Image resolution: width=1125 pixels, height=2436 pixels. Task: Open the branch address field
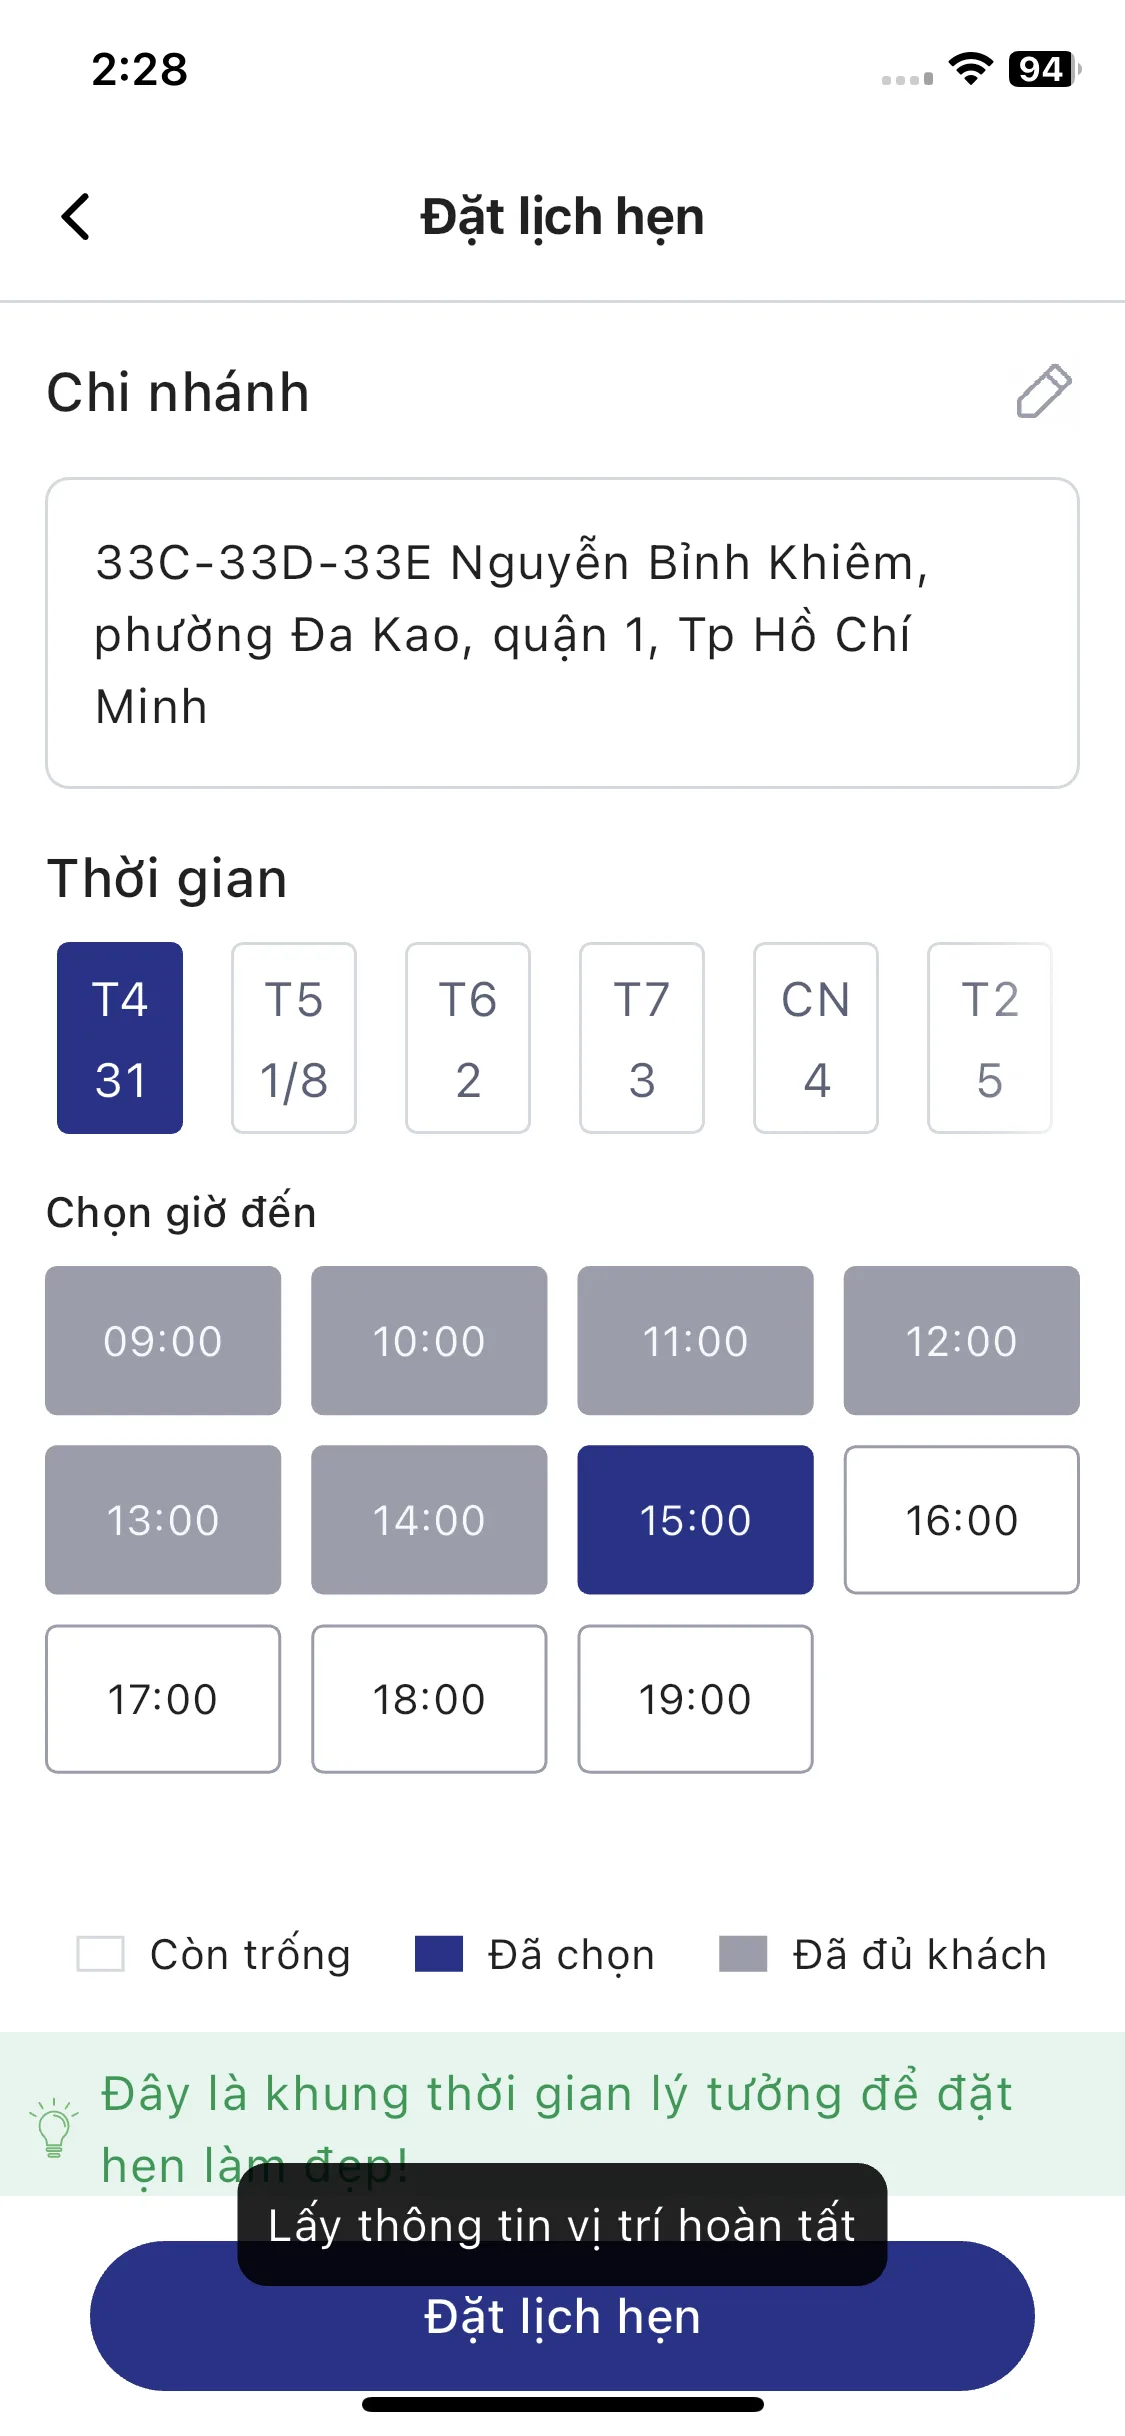562,633
